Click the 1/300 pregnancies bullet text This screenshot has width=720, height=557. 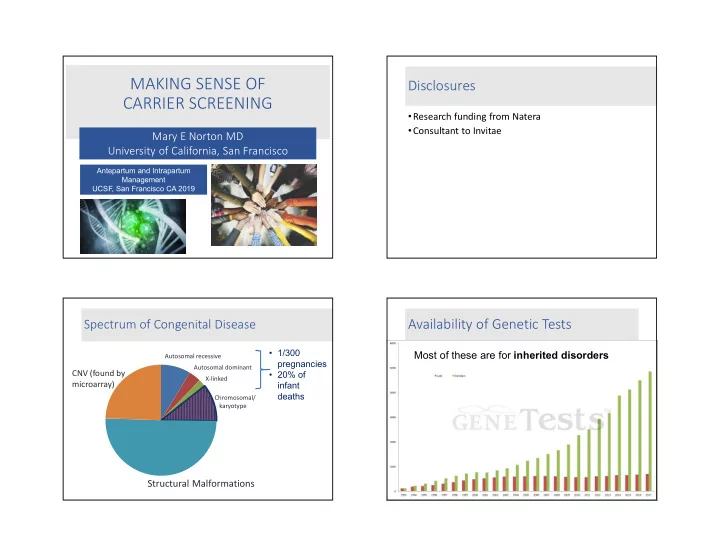click(x=302, y=358)
